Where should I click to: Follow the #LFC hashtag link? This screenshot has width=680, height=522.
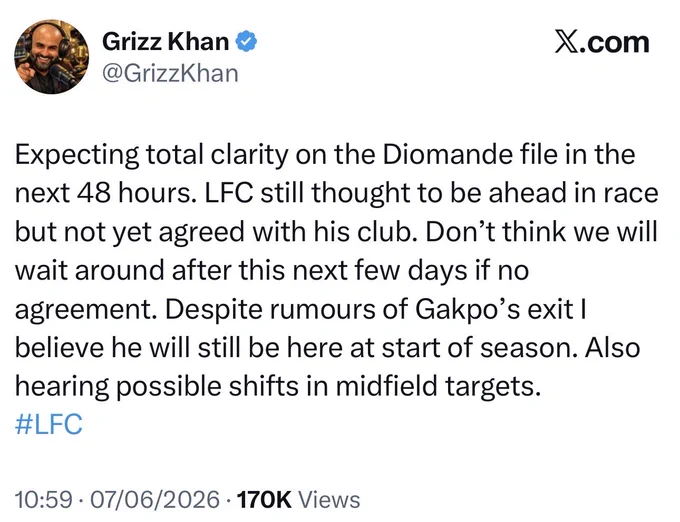[49, 424]
